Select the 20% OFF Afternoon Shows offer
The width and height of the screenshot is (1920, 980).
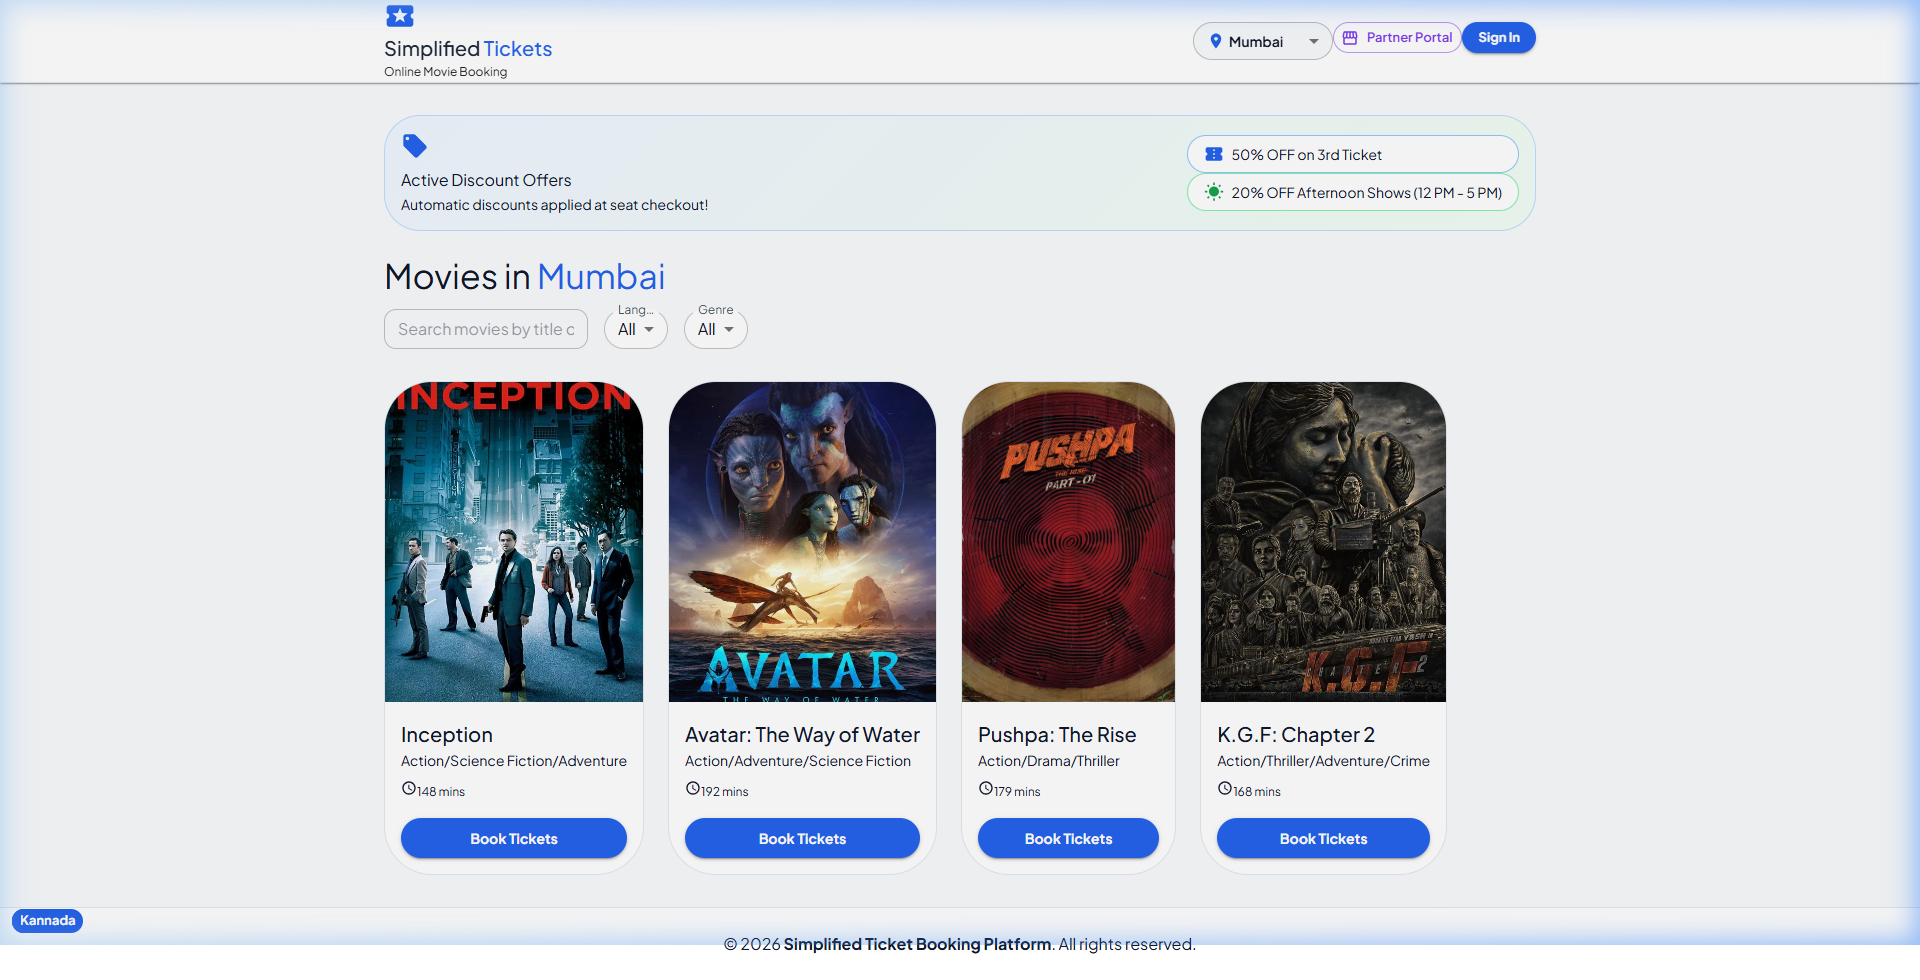(x=1352, y=192)
